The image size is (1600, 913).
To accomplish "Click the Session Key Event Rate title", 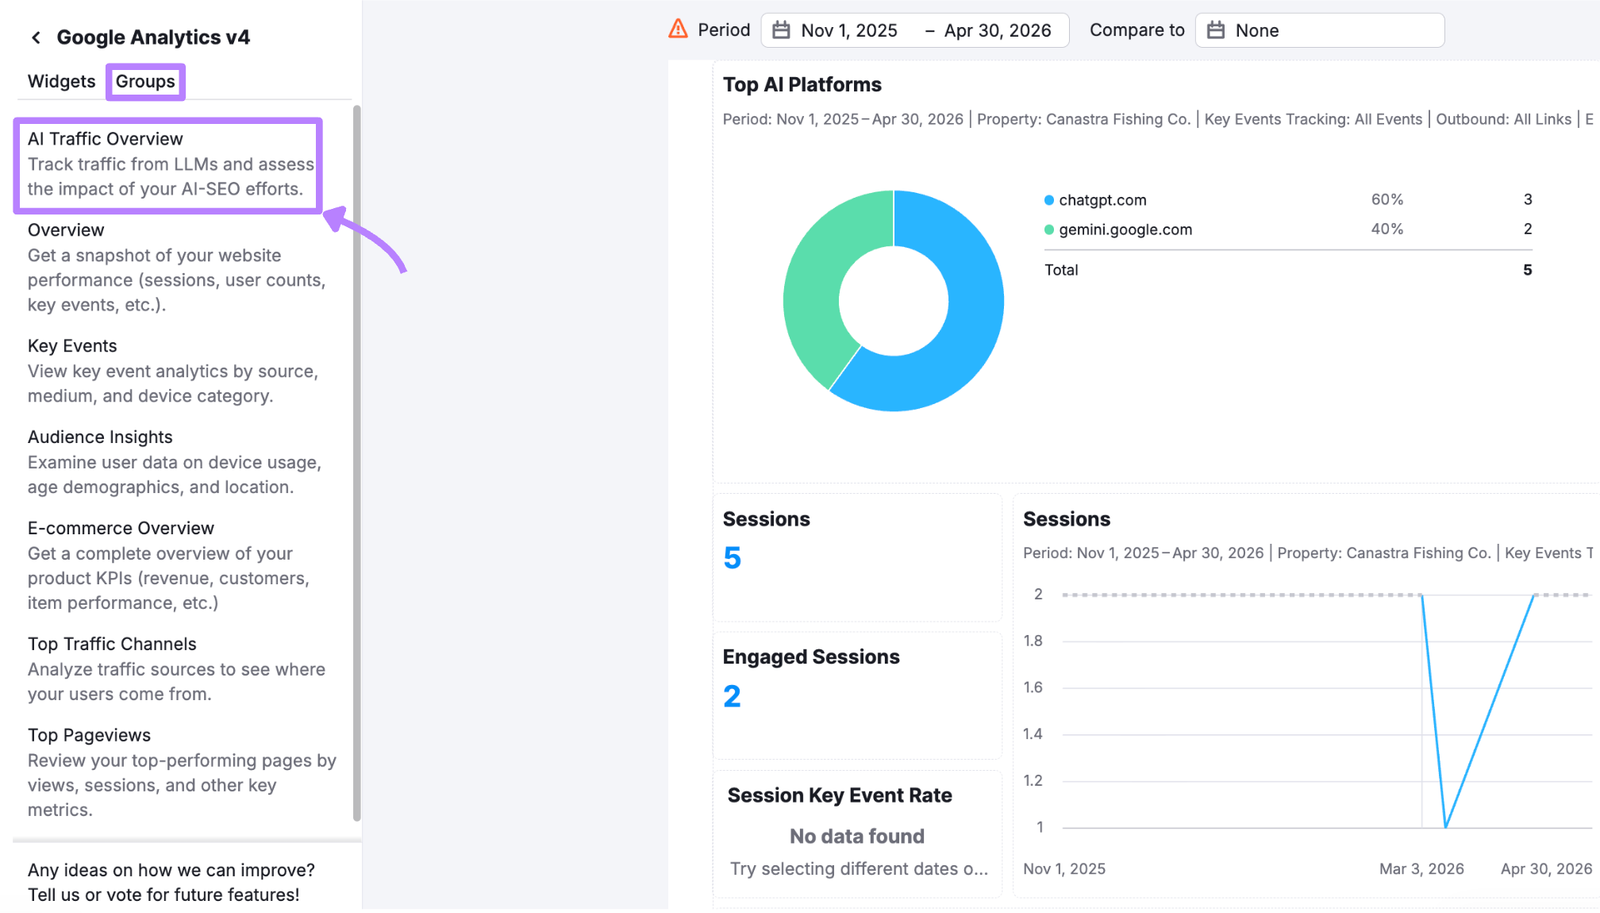I will (x=839, y=796).
